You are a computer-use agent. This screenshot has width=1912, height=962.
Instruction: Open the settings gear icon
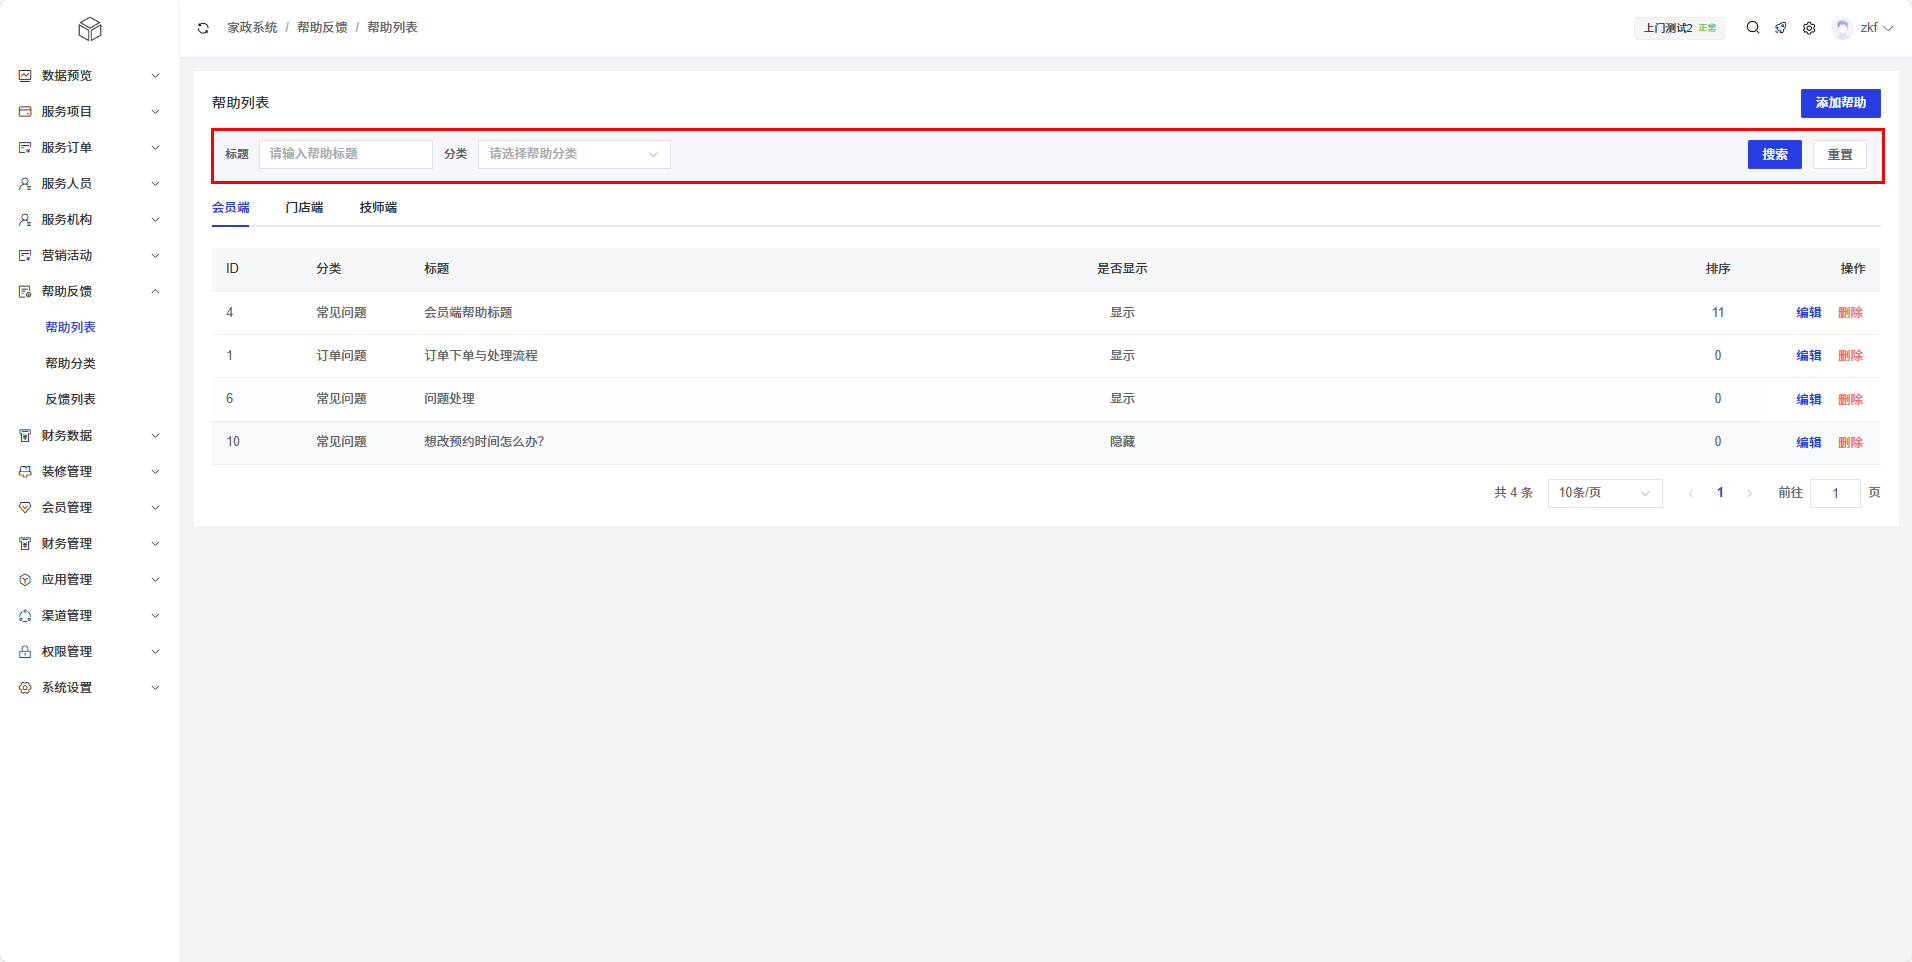click(1809, 28)
